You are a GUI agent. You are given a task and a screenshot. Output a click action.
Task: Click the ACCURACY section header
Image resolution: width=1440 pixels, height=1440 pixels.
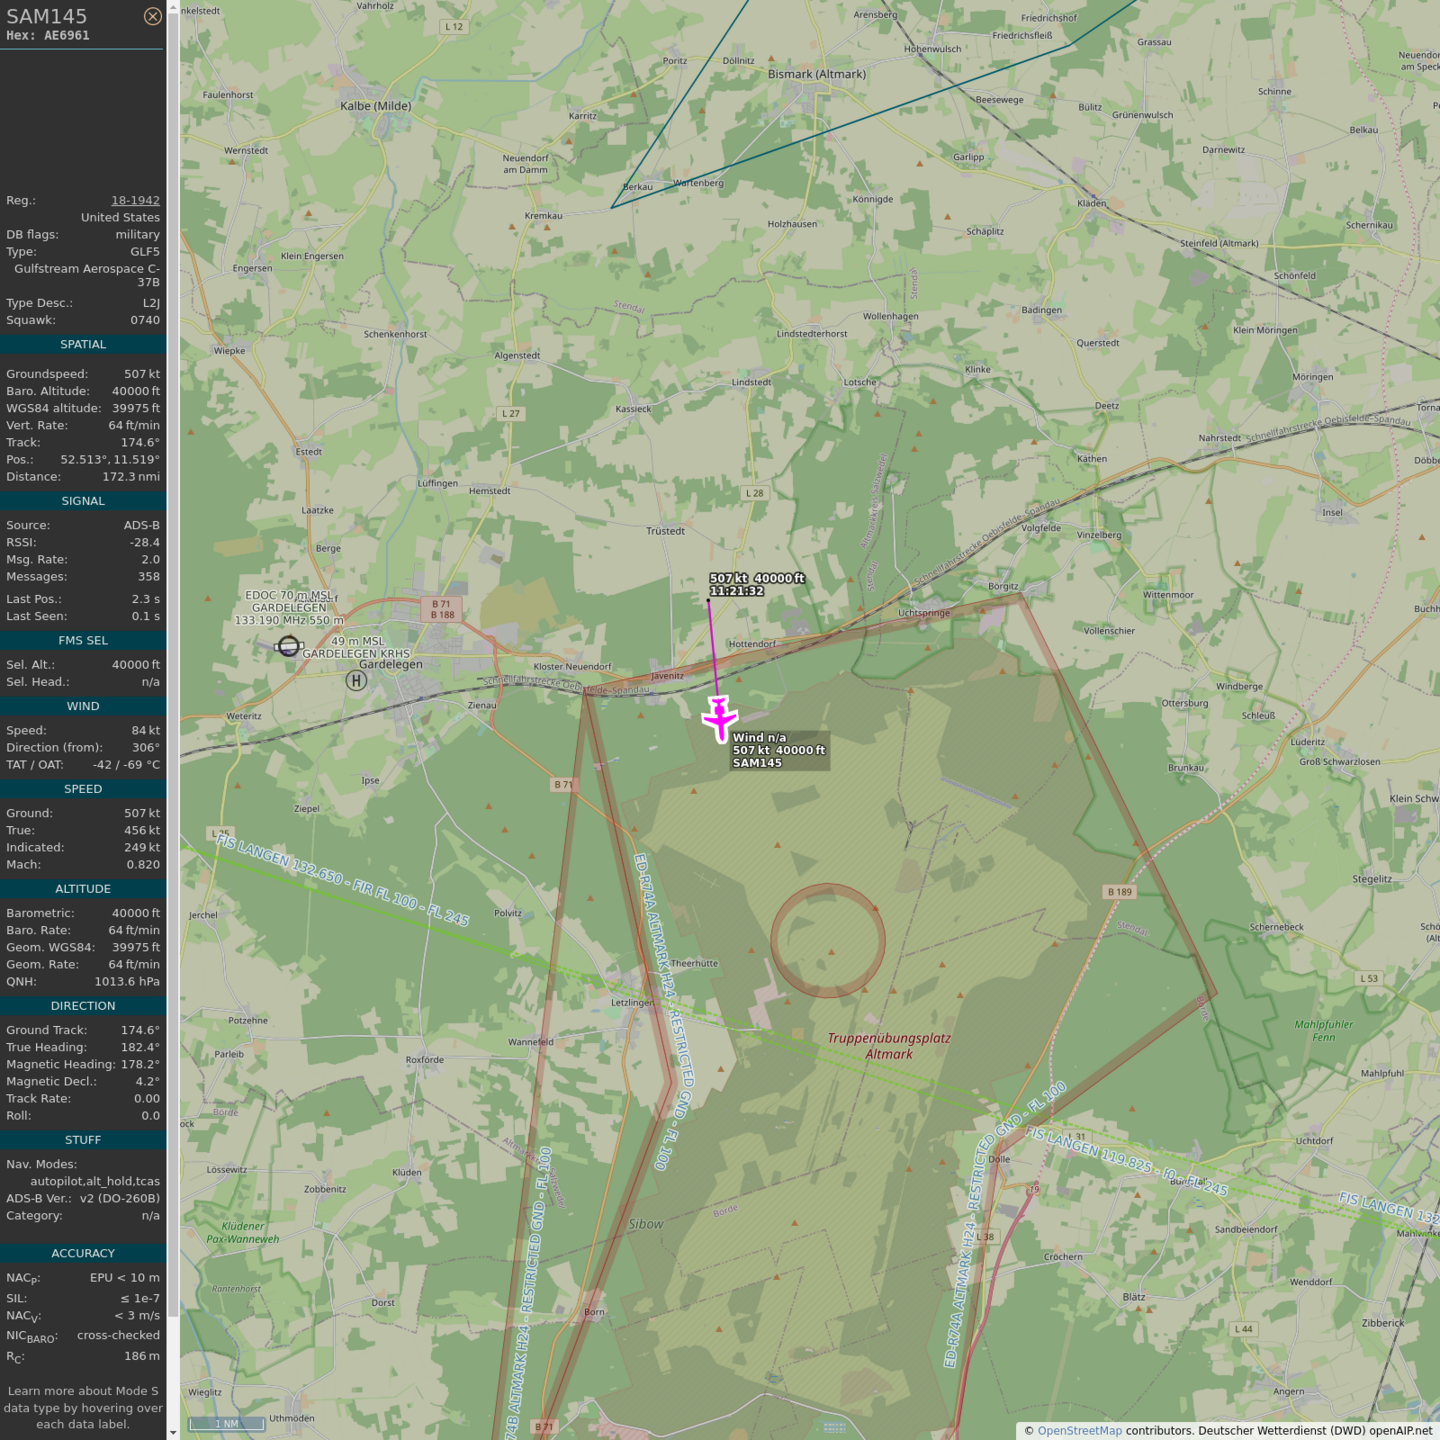click(x=83, y=1253)
